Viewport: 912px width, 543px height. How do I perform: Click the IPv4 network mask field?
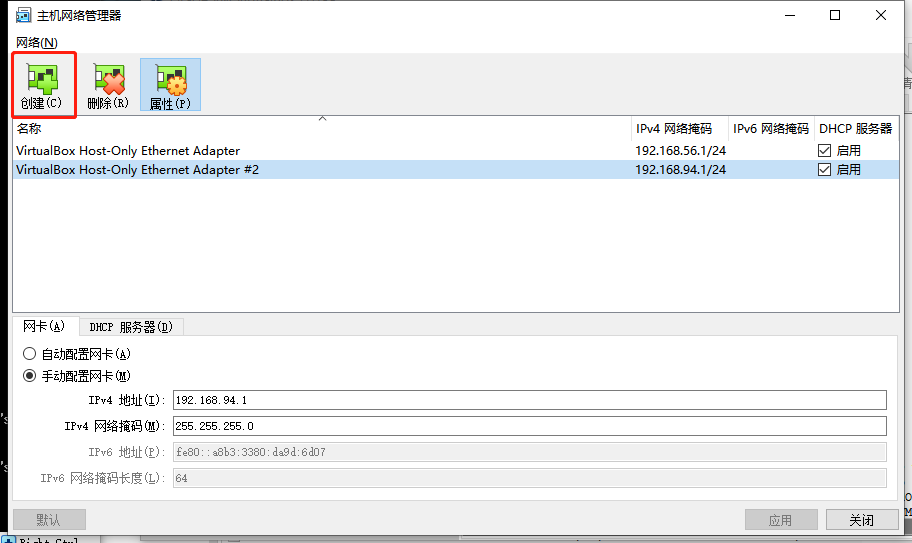(x=529, y=426)
